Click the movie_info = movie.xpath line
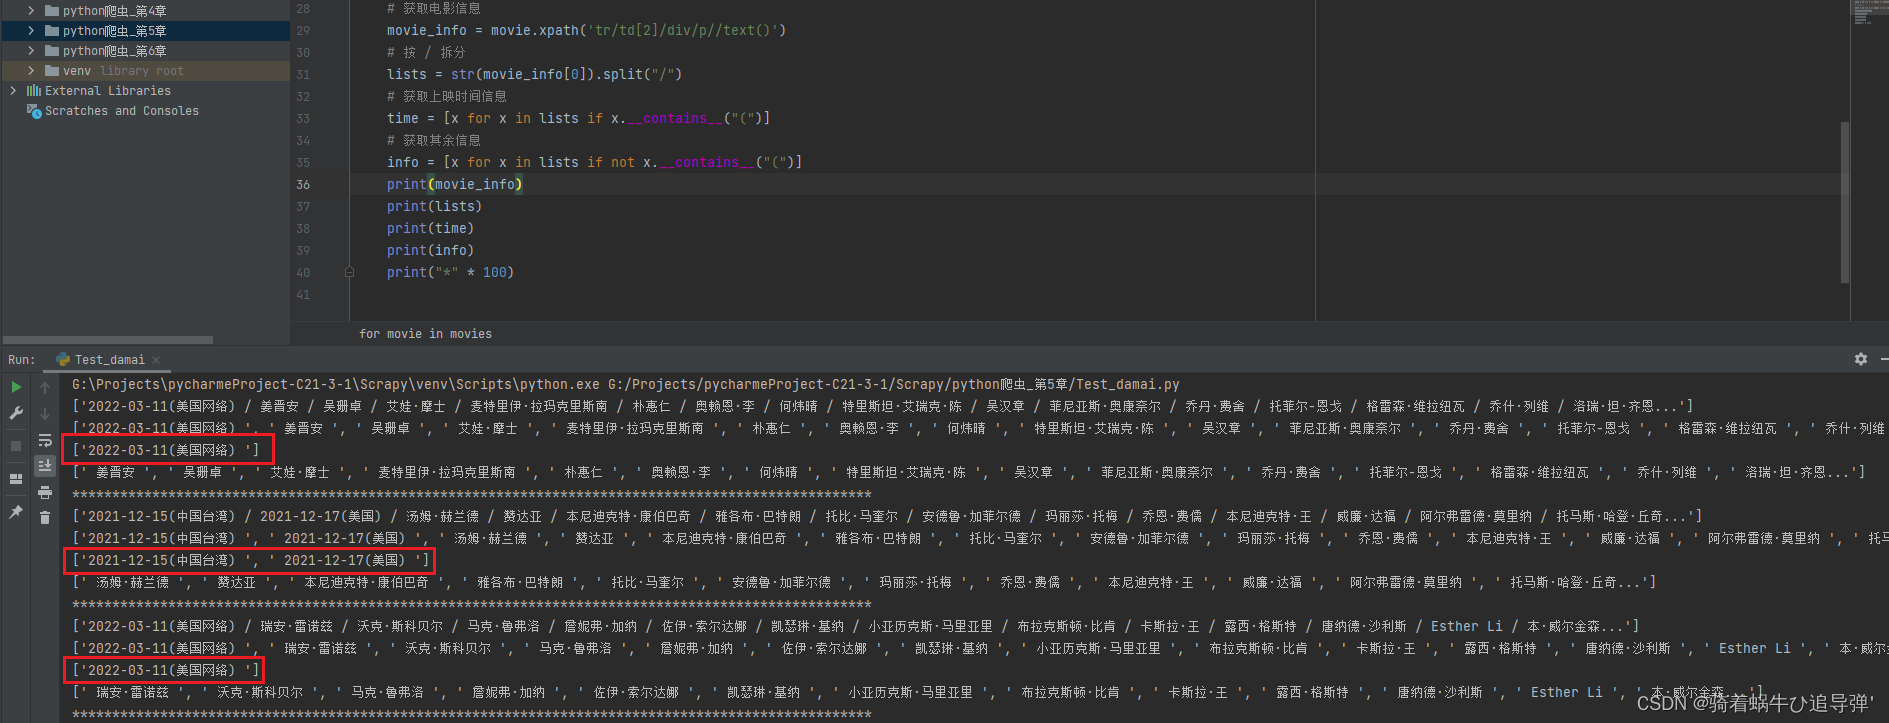Viewport: 1889px width, 723px height. pos(587,30)
